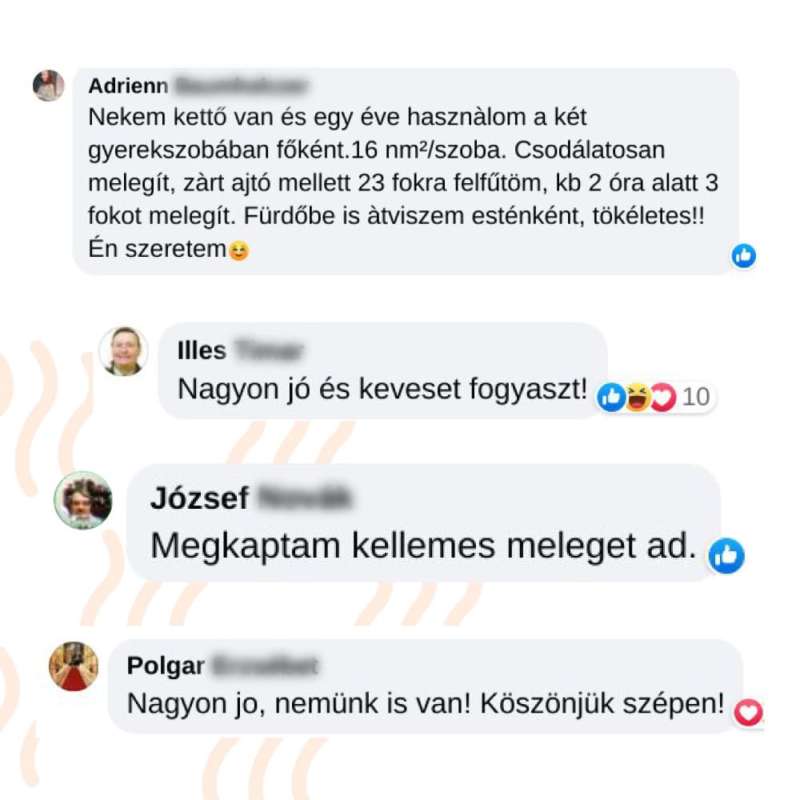Image resolution: width=800 pixels, height=800 pixels.
Task: Click the laughing emoji reaction on Illes's comment
Action: click(637, 397)
